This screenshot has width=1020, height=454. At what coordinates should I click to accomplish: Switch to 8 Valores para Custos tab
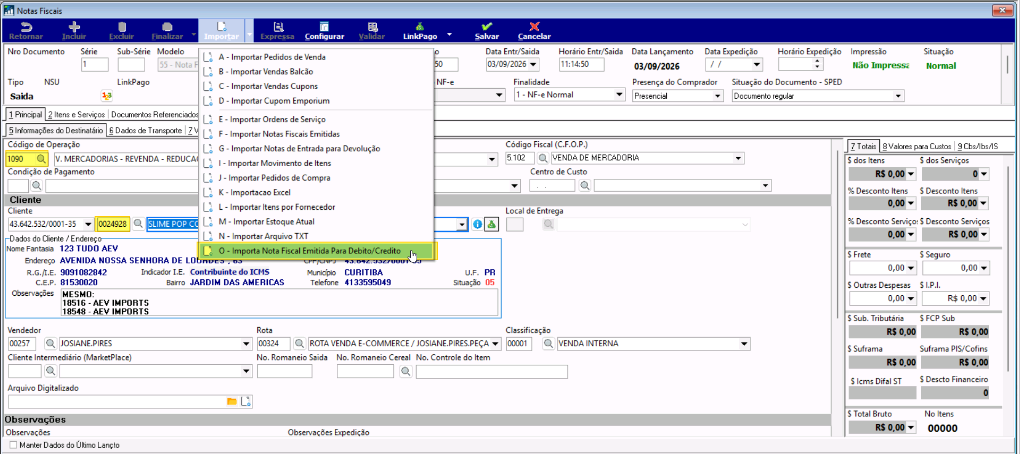click(x=917, y=146)
